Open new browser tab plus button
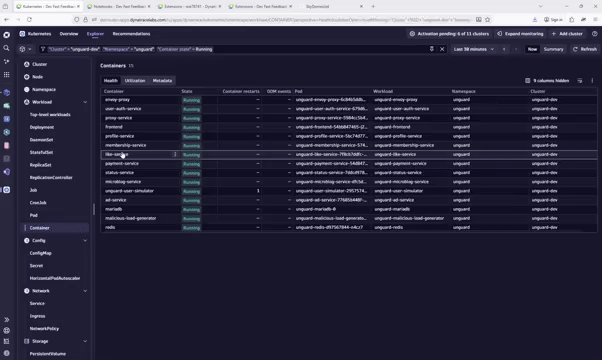 coord(373,7)
